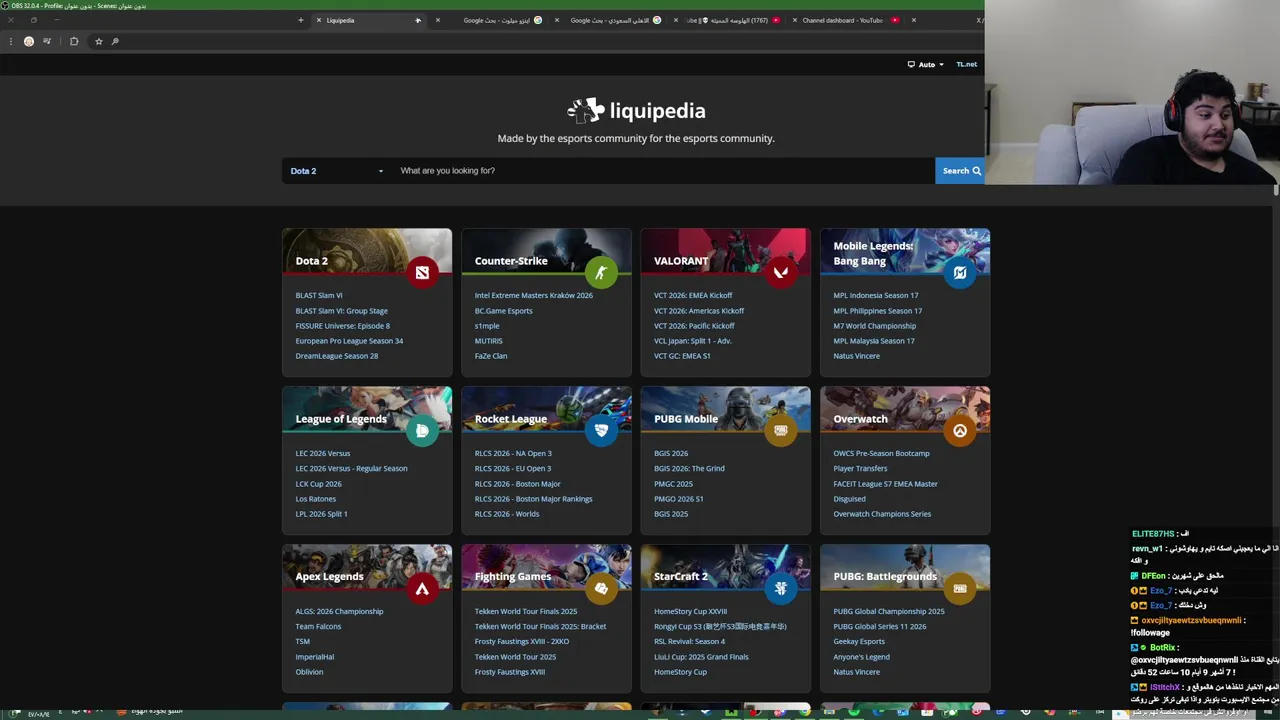Open the Mobile Legends blue game icon
The image size is (1280, 720).
(x=960, y=272)
